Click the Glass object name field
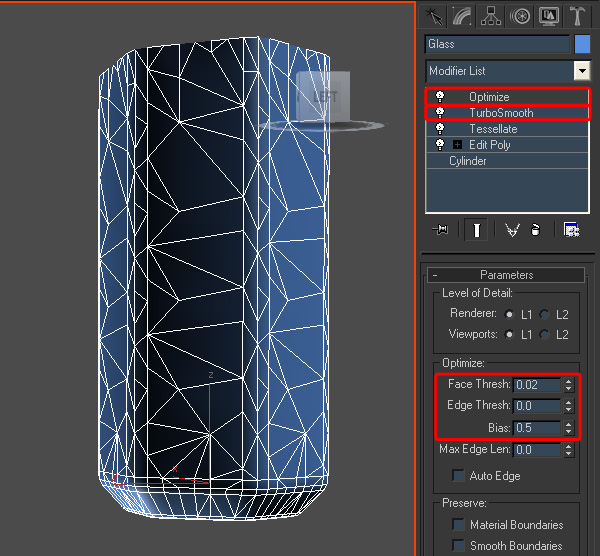 pyautogui.click(x=497, y=44)
